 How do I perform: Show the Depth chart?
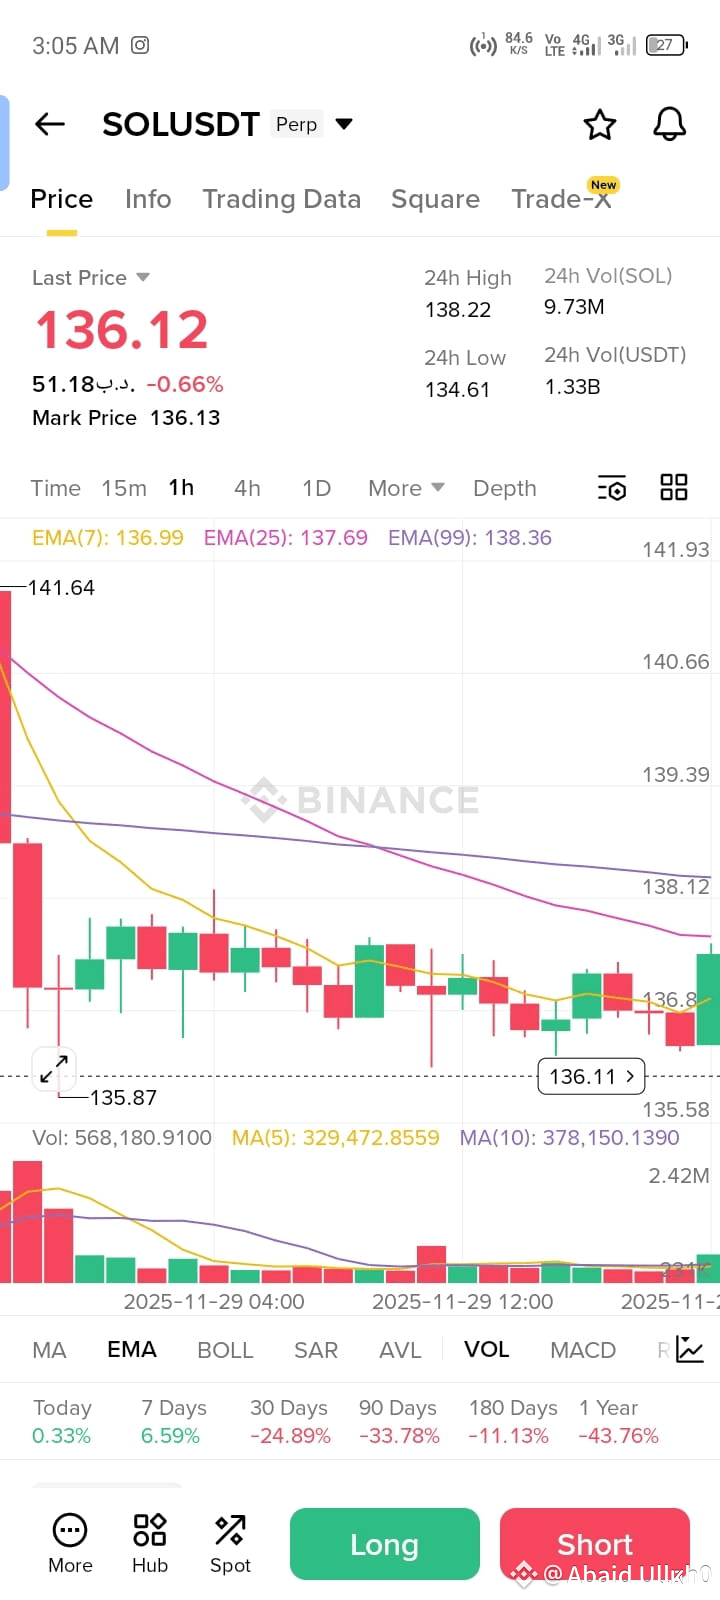505,488
